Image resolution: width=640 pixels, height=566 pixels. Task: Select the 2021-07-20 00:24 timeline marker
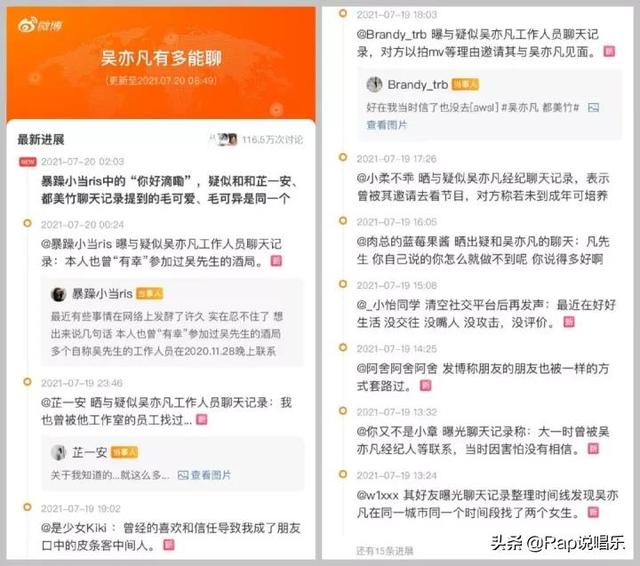point(27,223)
